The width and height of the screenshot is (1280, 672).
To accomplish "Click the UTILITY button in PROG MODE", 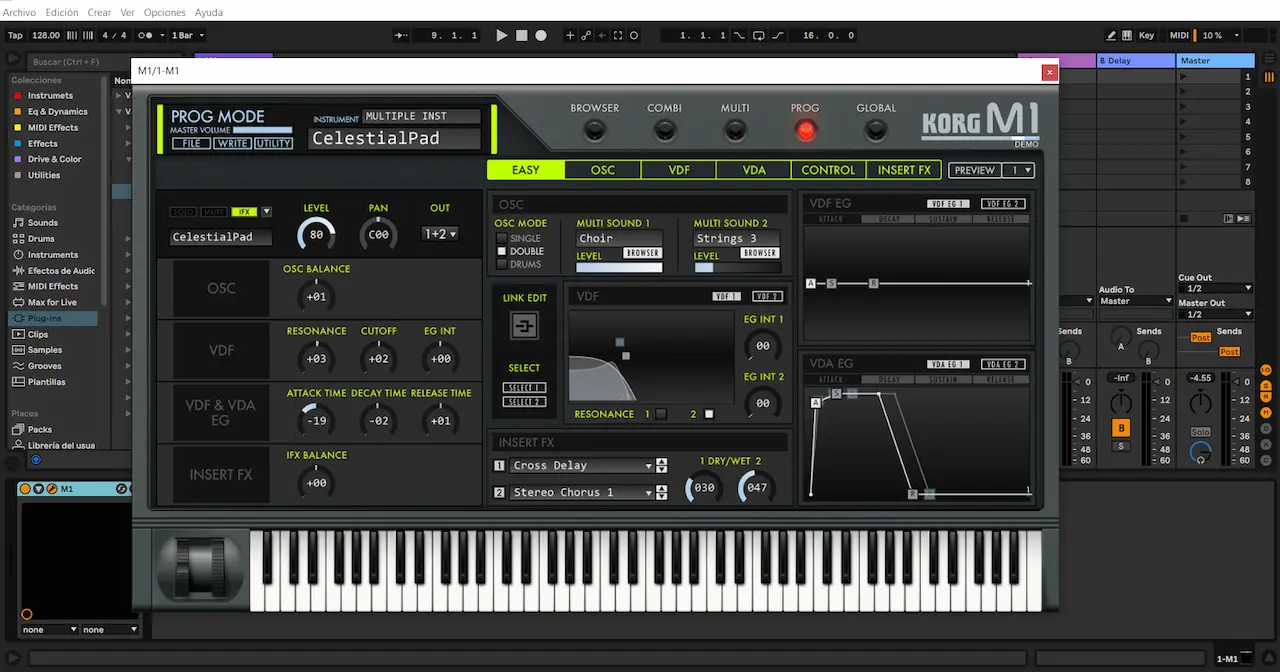I will (x=273, y=143).
